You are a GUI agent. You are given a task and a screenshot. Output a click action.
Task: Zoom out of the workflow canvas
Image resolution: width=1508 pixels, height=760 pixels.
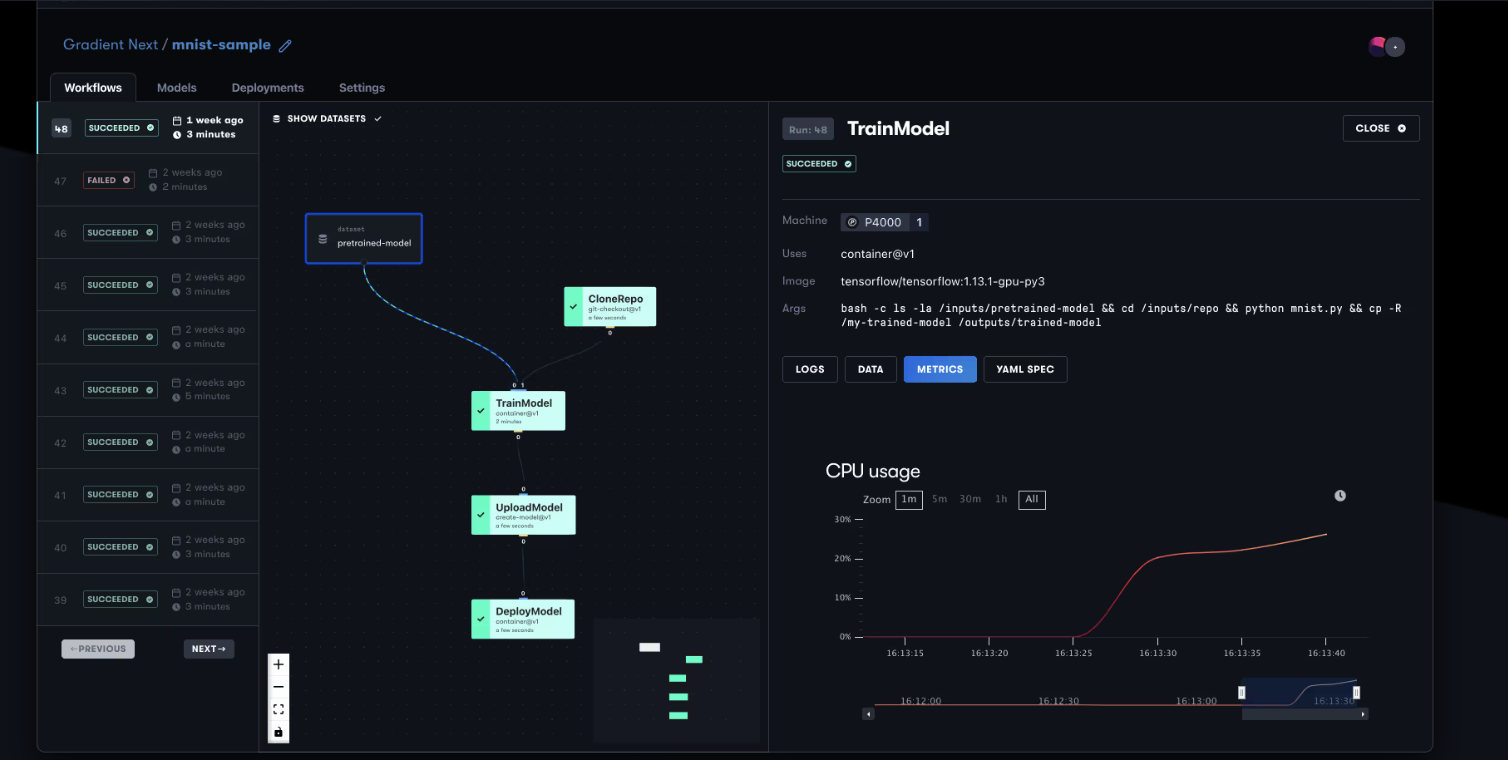pos(278,687)
